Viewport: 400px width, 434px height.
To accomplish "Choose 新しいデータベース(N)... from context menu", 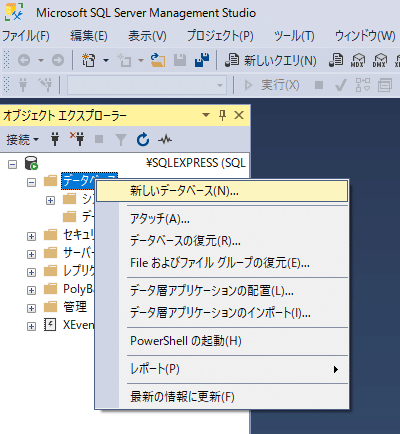I will point(222,191).
